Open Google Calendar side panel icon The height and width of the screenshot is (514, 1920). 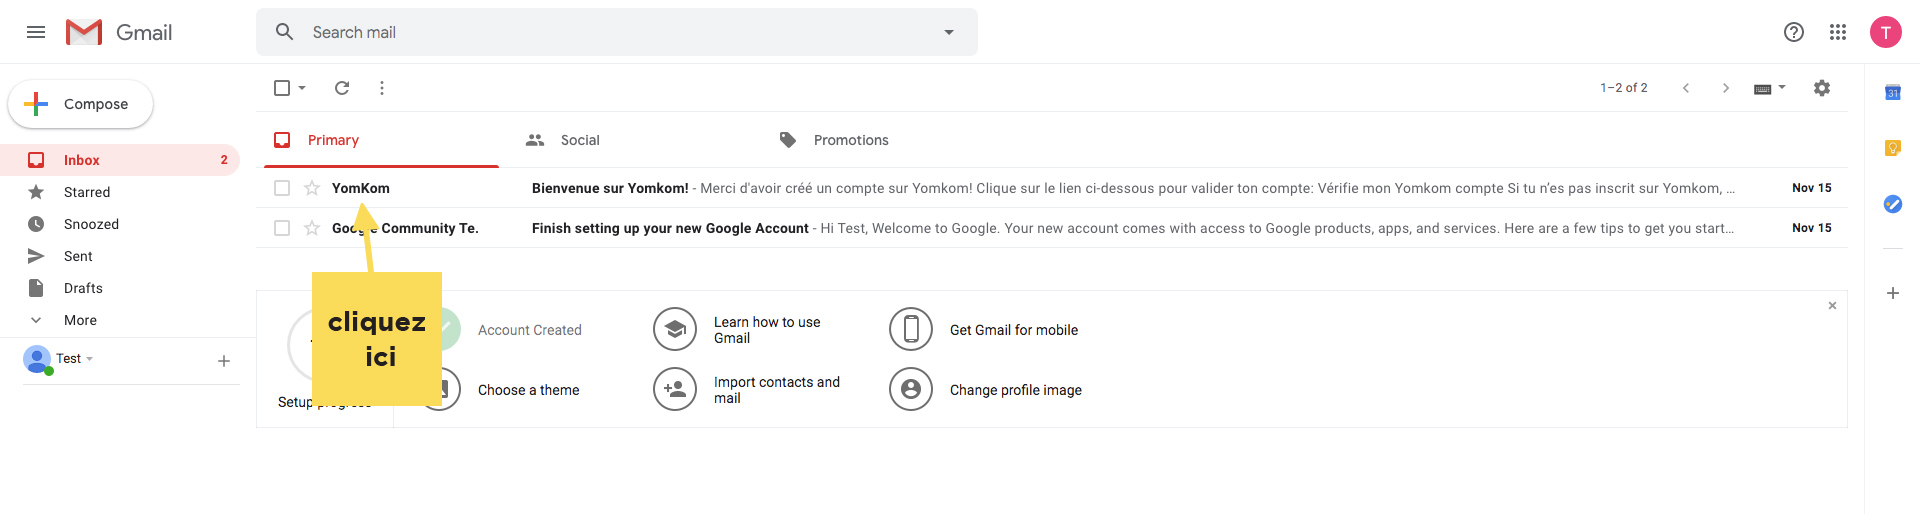coord(1893,92)
